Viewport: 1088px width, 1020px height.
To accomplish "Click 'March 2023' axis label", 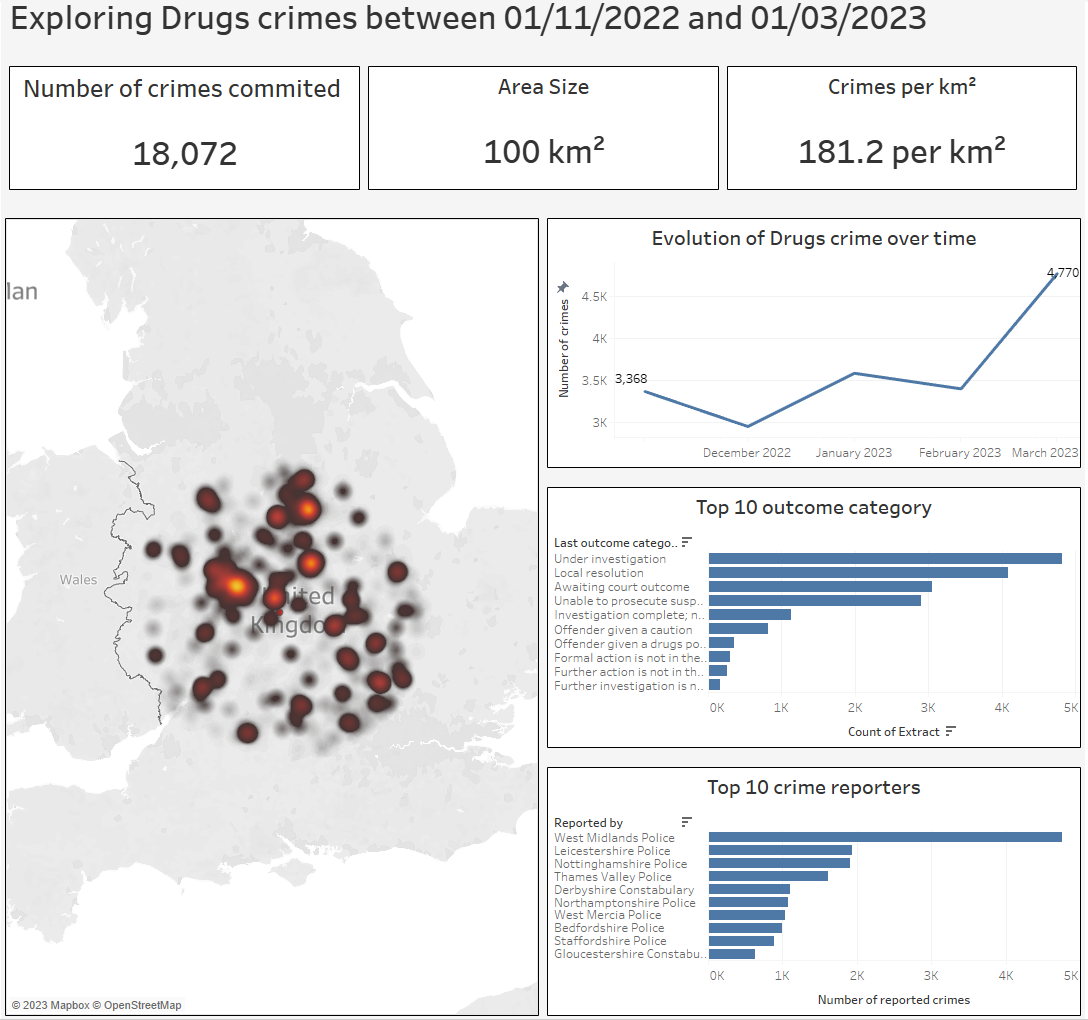I will (x=1045, y=453).
